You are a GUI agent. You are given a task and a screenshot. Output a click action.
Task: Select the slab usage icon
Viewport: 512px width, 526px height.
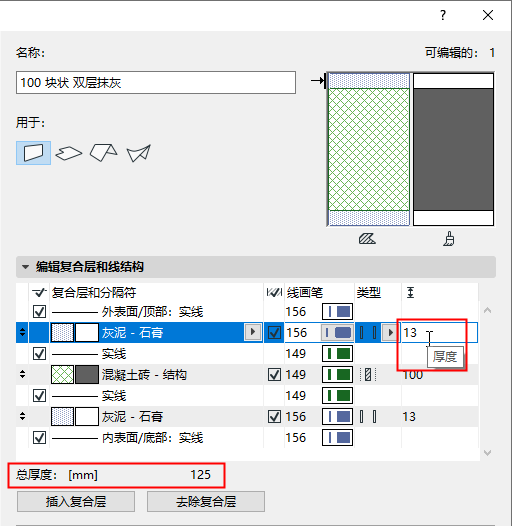click(x=68, y=153)
